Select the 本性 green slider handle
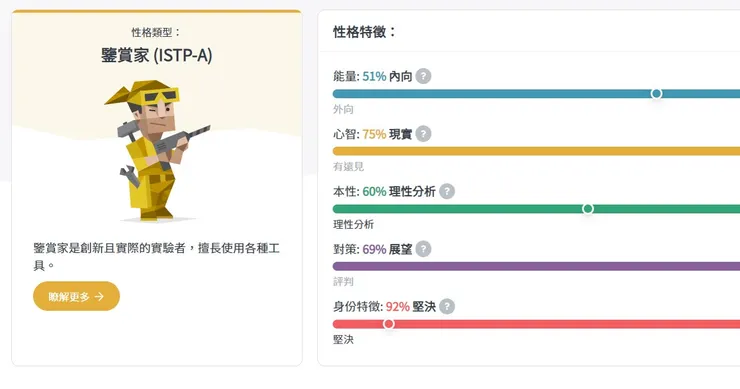 (588, 209)
